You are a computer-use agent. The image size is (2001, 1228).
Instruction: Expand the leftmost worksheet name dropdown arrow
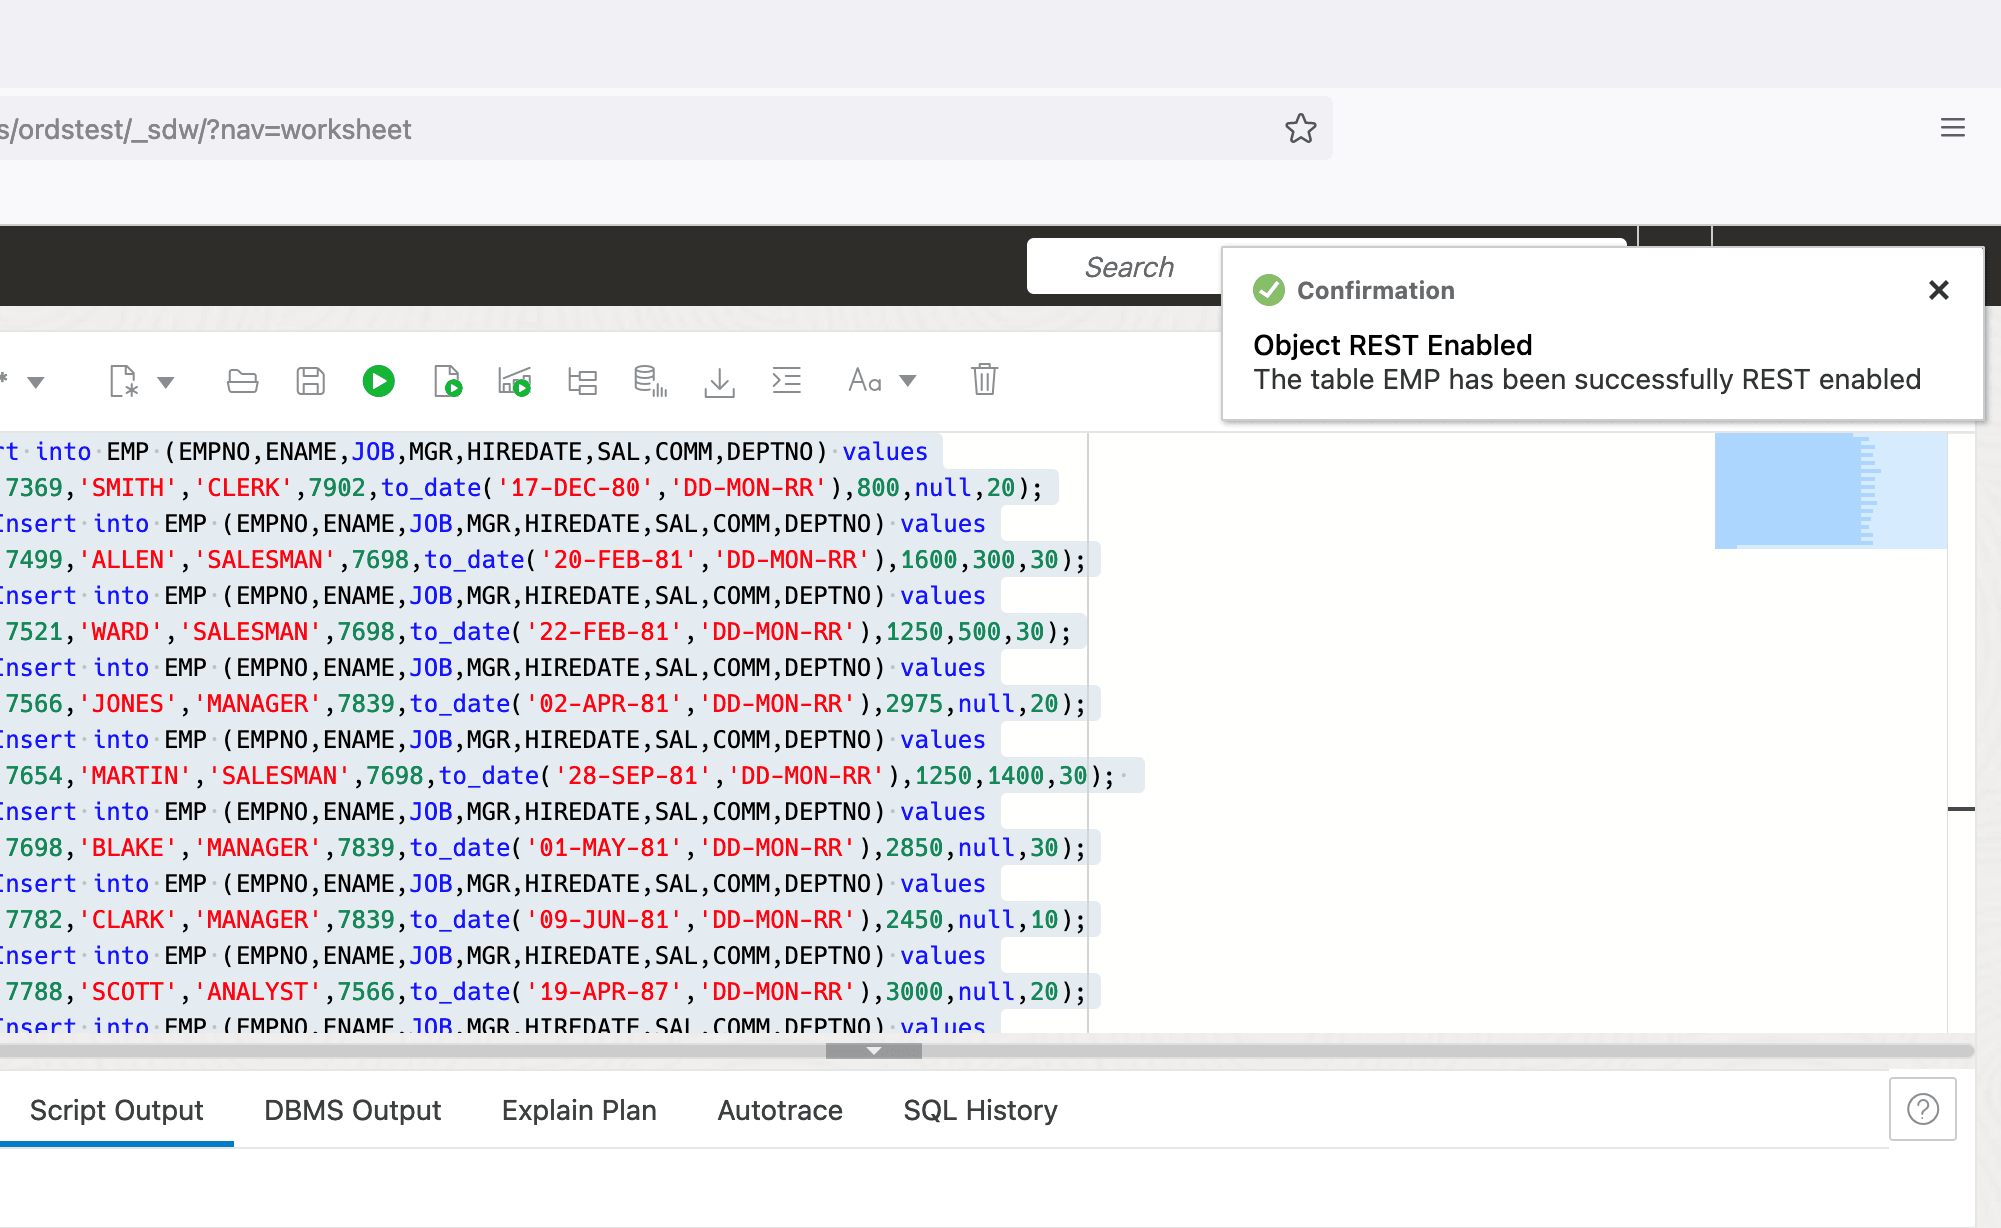click(x=36, y=382)
